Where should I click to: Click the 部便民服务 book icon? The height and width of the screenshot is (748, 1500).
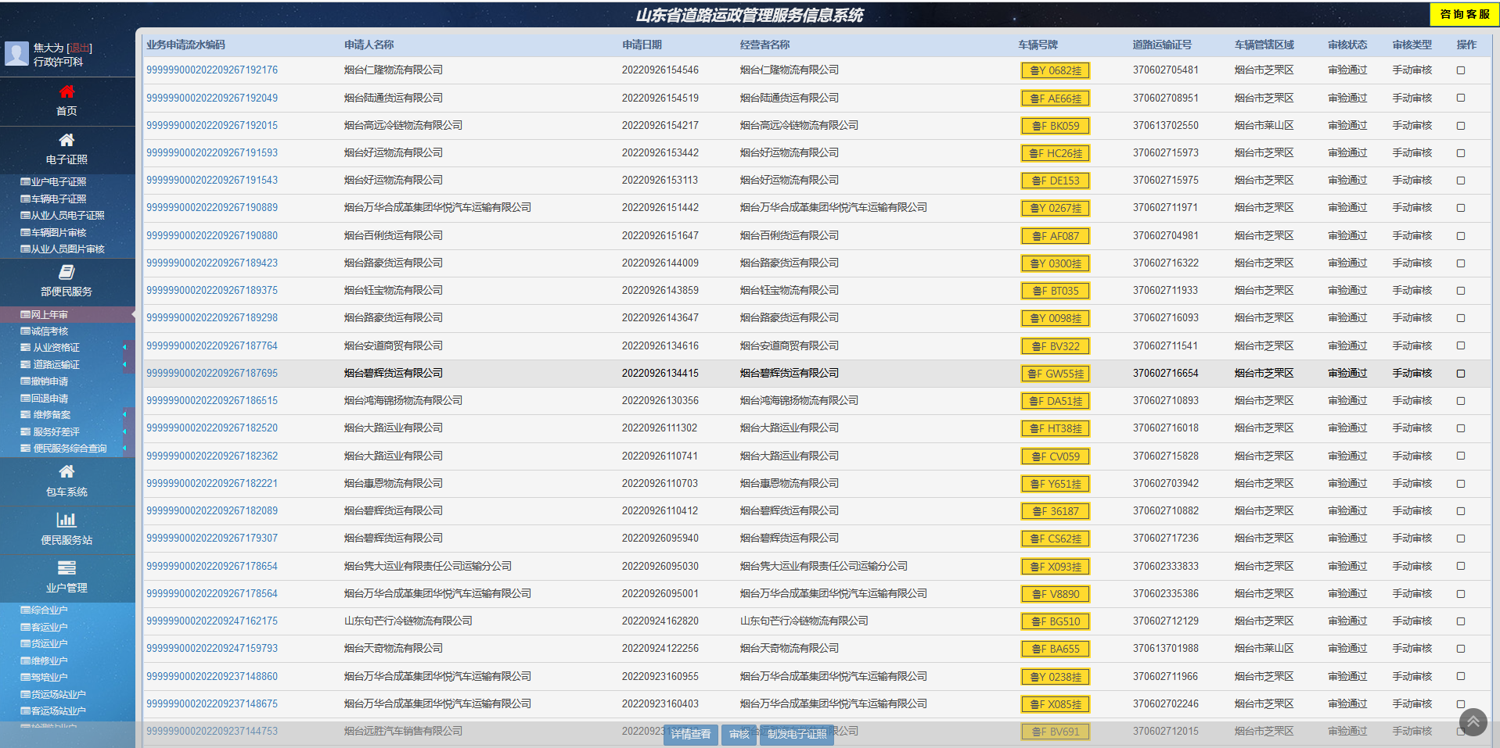tap(66, 272)
